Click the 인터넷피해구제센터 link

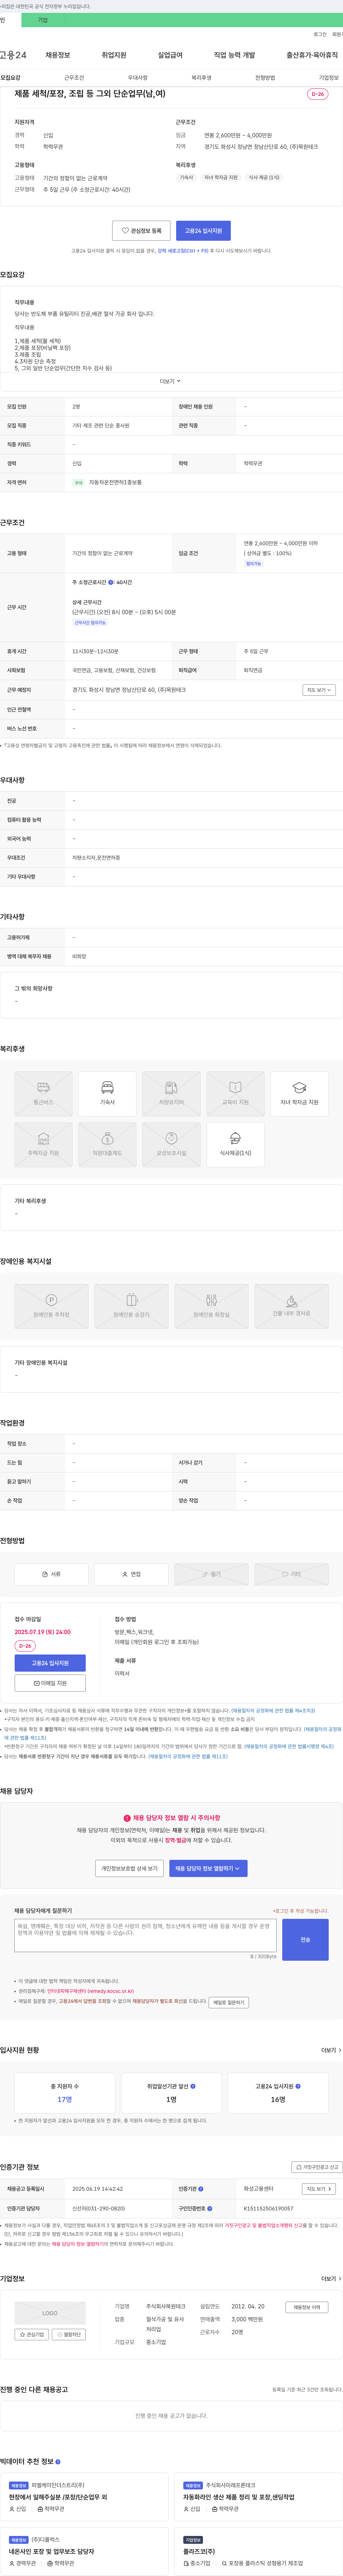90,1991
